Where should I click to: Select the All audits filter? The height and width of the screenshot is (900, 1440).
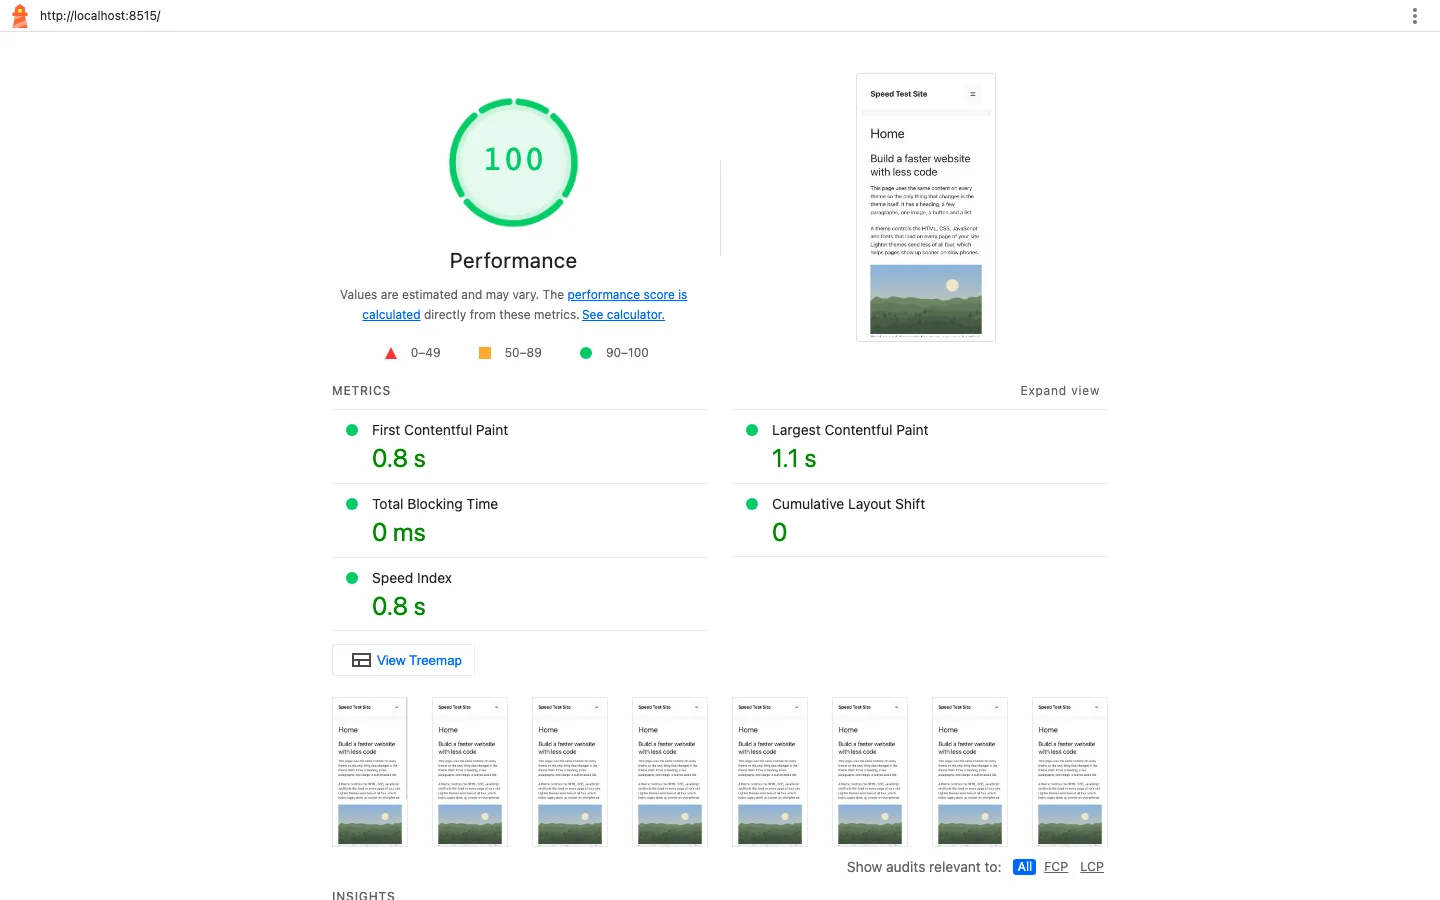[x=1024, y=867]
